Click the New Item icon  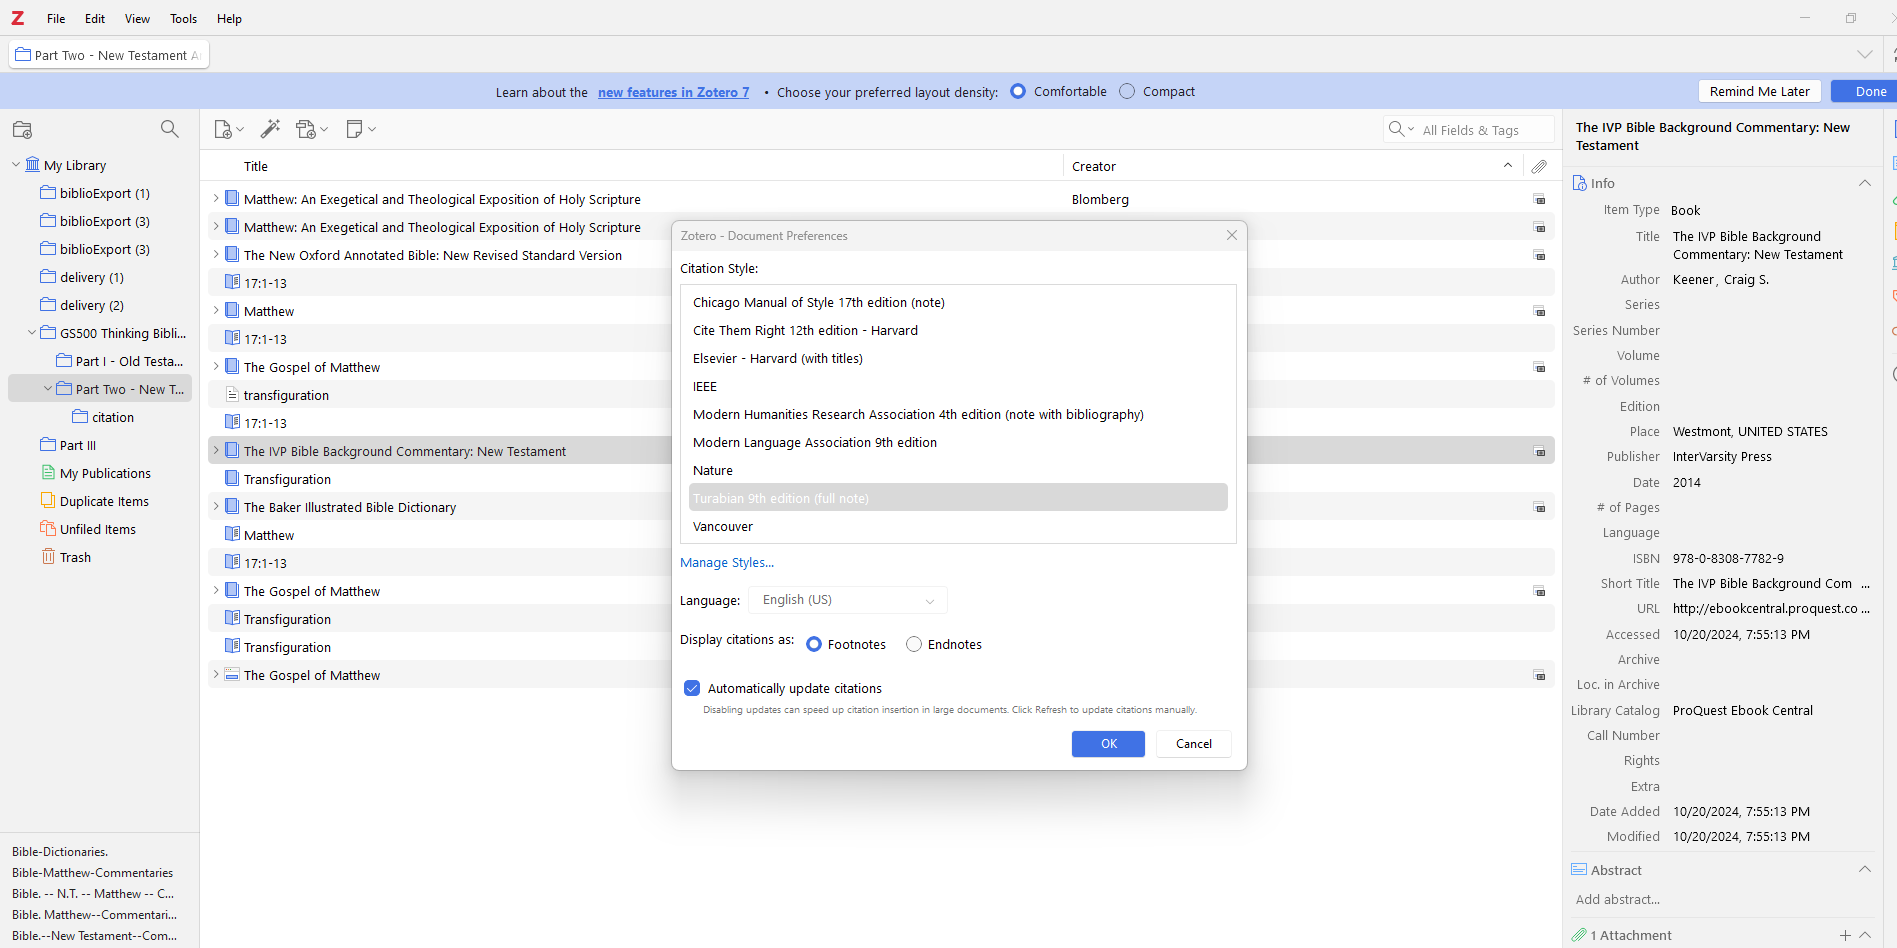223,129
